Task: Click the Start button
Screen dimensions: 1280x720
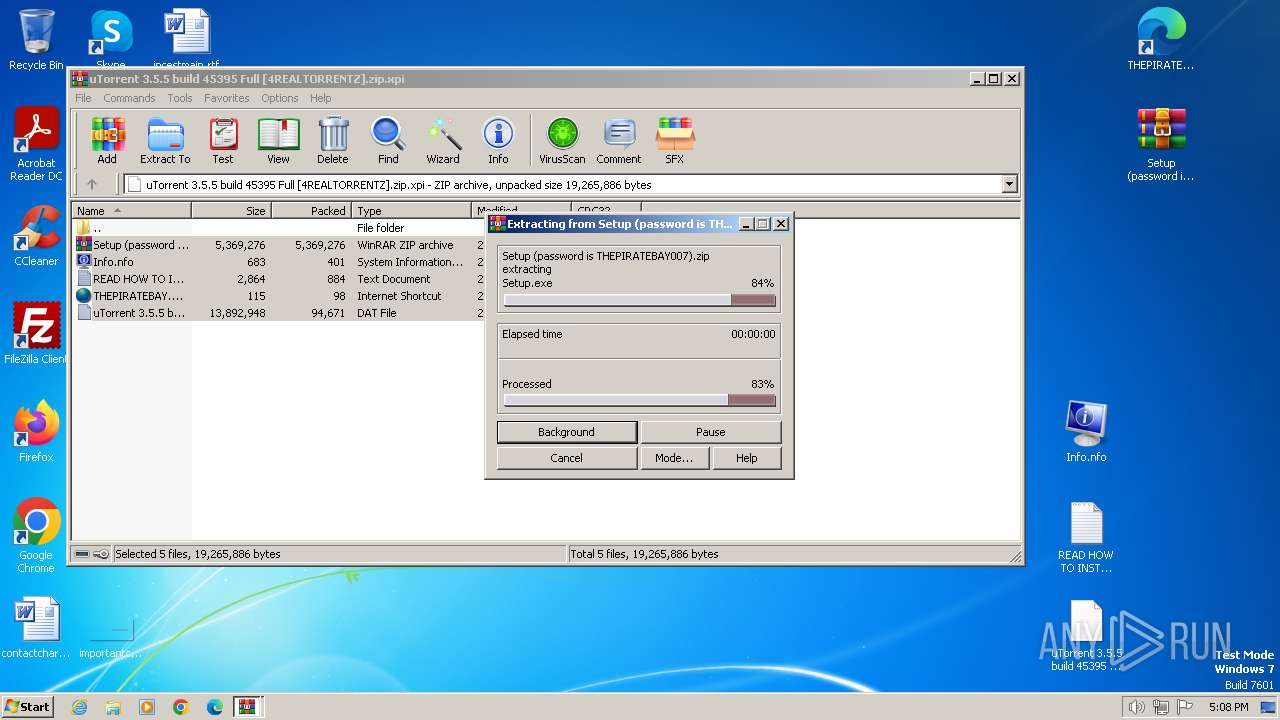Action: coord(27,707)
